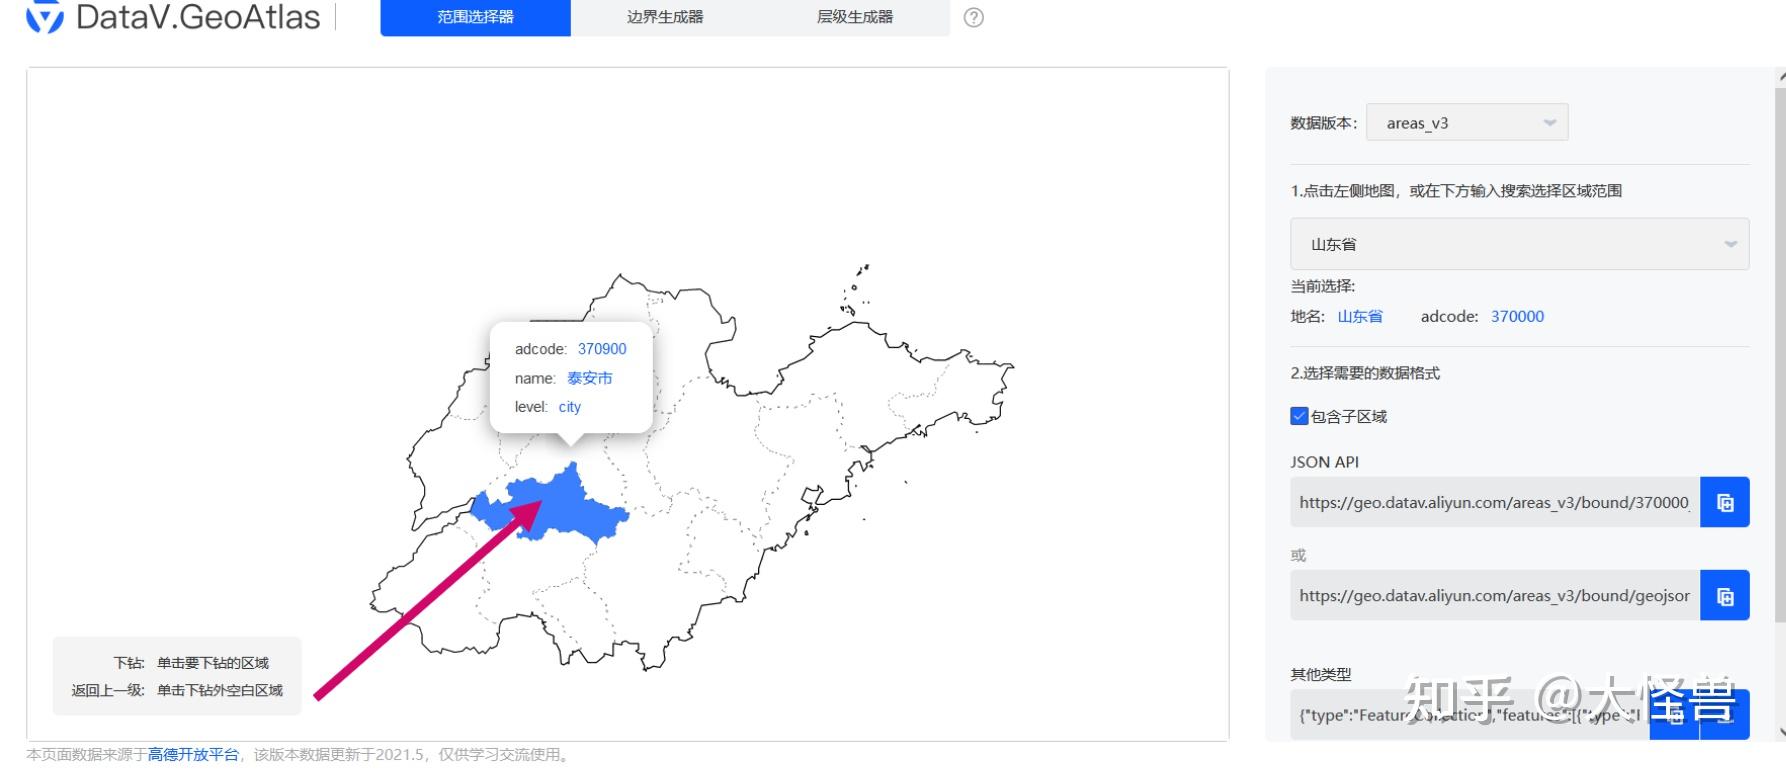Click the 返回上一级 hint text
Image resolution: width=1786 pixels, height=773 pixels.
tap(177, 690)
